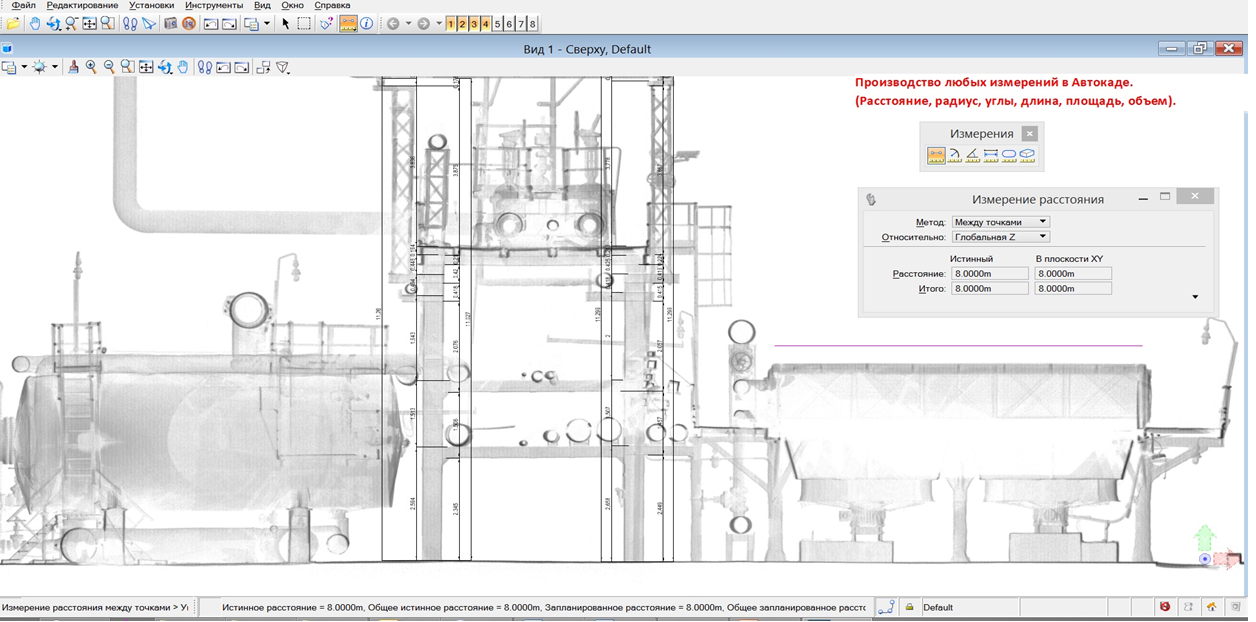The height and width of the screenshot is (622, 1256).
Task: Activate the Element Selection arrow tool
Action: click(285, 23)
